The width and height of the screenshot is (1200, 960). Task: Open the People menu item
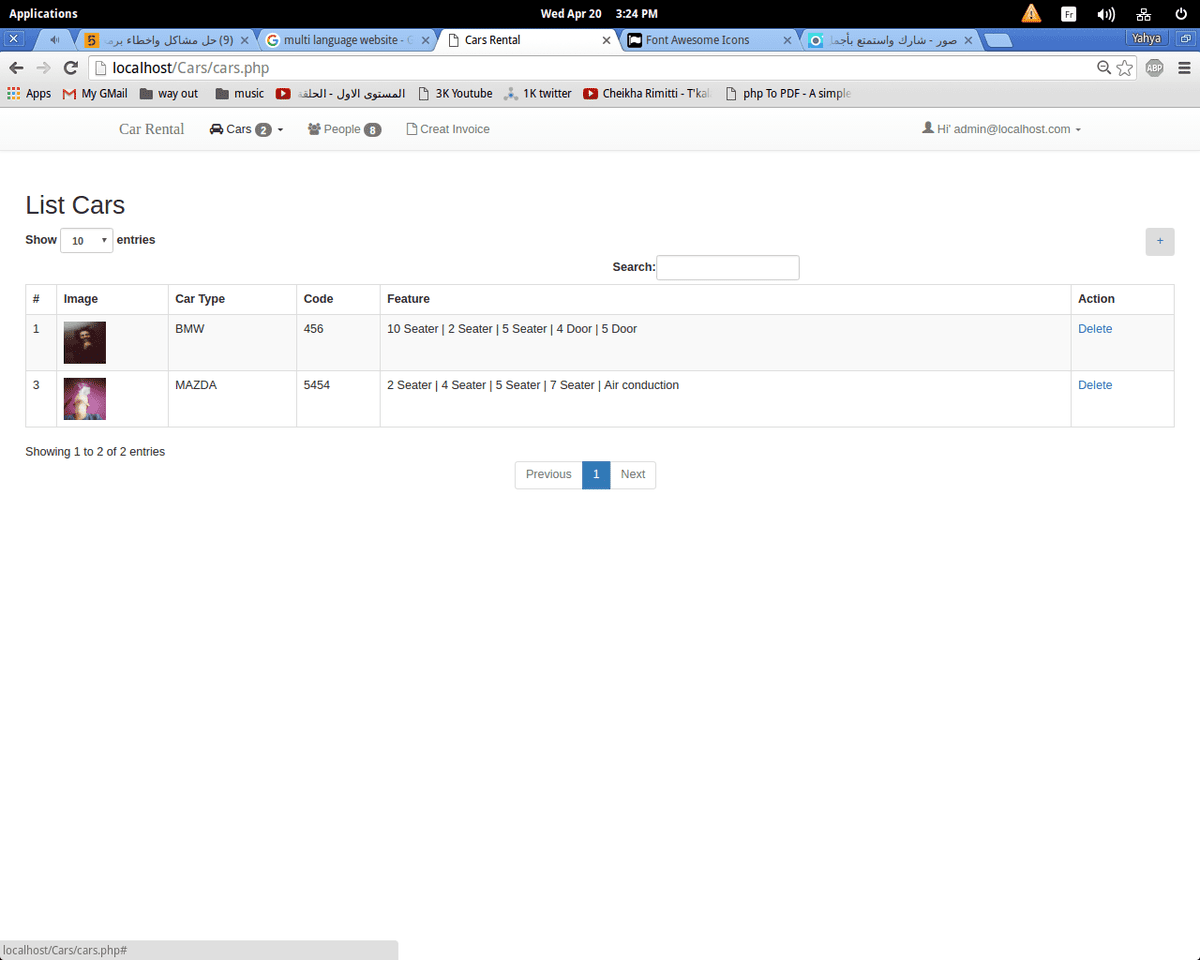344,129
